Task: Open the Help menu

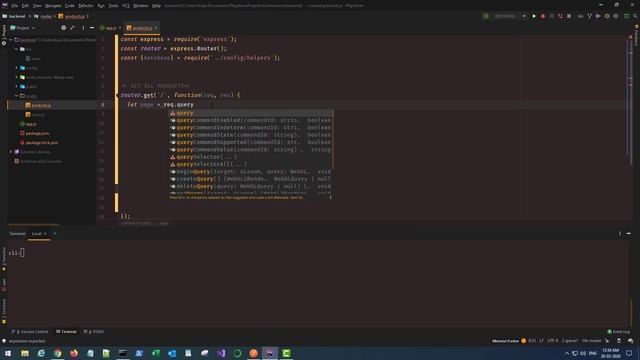Action: (x=156, y=6)
